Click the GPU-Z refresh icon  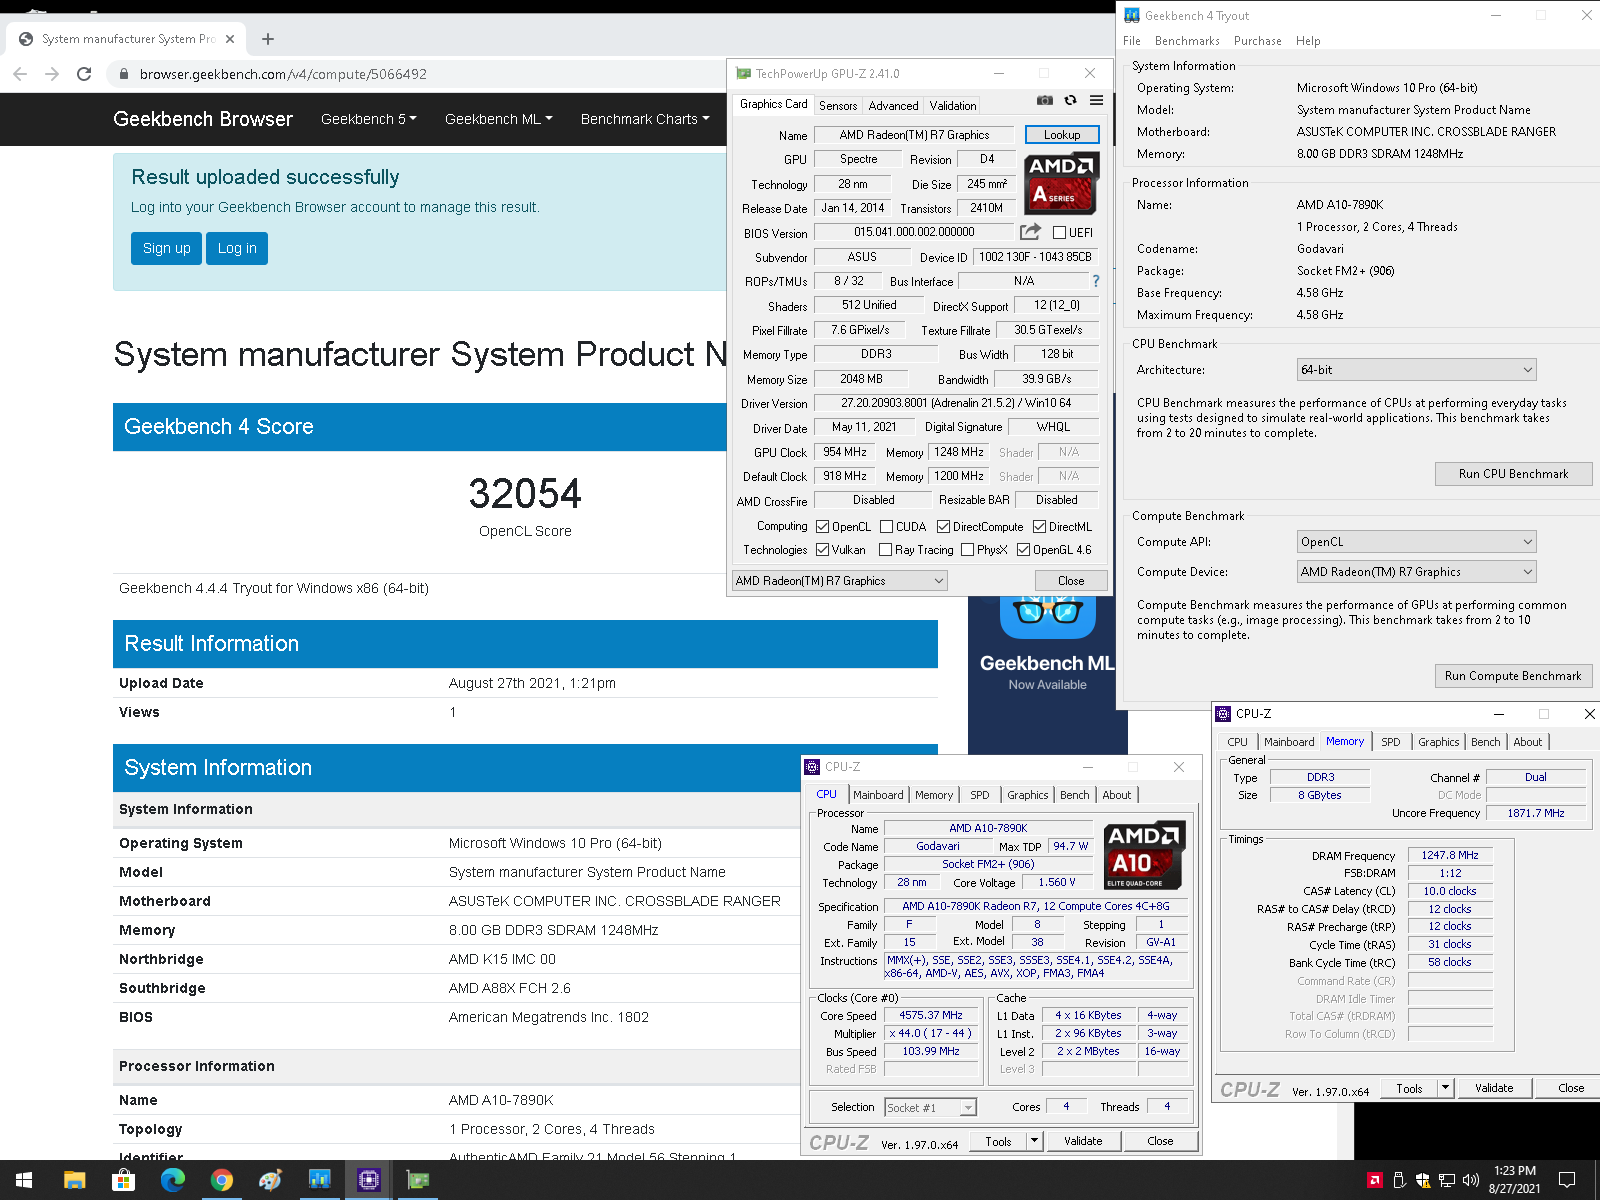click(x=1070, y=100)
